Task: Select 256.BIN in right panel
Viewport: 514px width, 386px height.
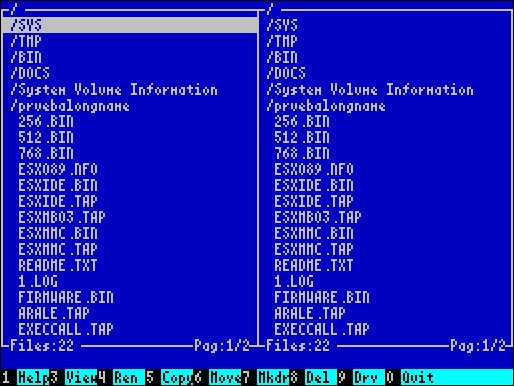Action: 302,121
